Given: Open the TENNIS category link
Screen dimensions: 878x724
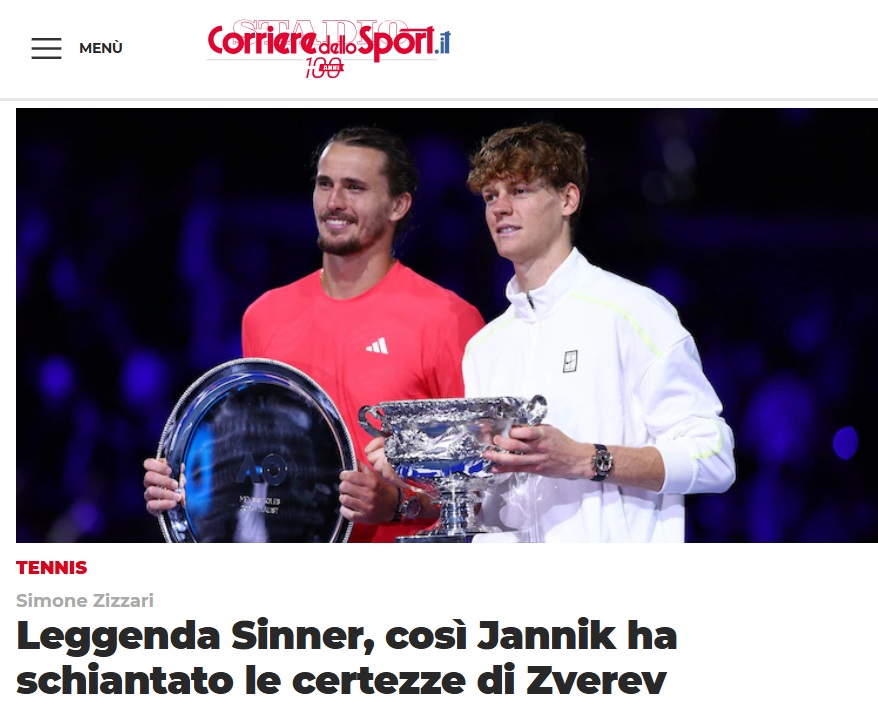Looking at the screenshot, I should 52,568.
